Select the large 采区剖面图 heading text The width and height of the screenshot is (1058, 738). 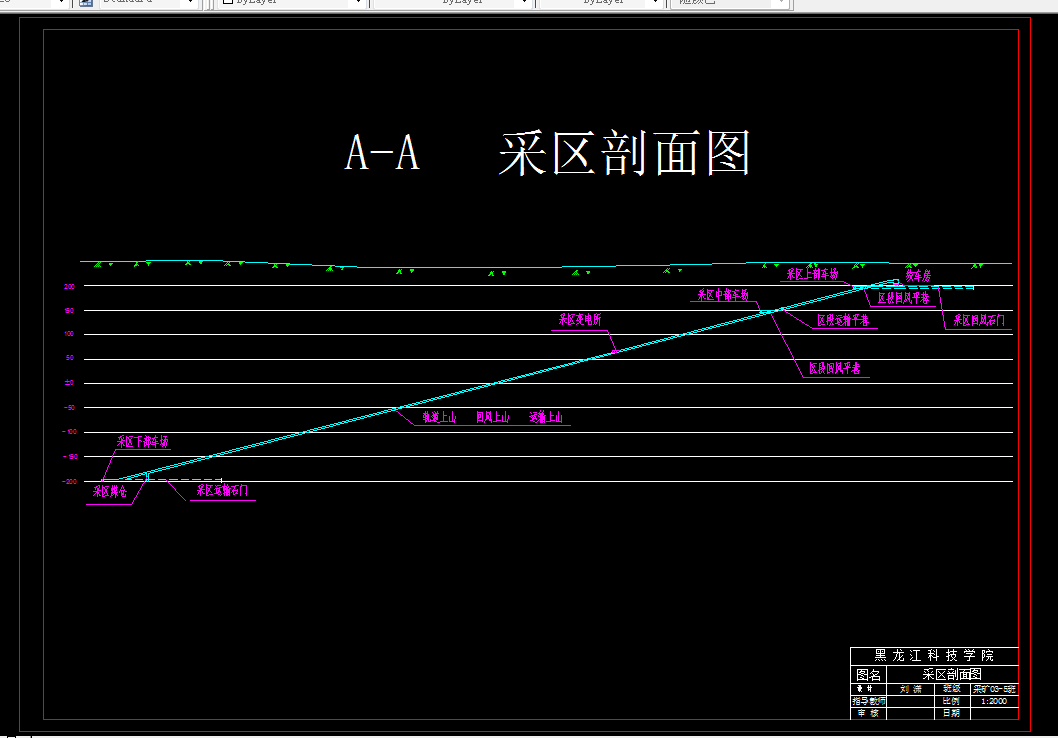pyautogui.click(x=624, y=154)
